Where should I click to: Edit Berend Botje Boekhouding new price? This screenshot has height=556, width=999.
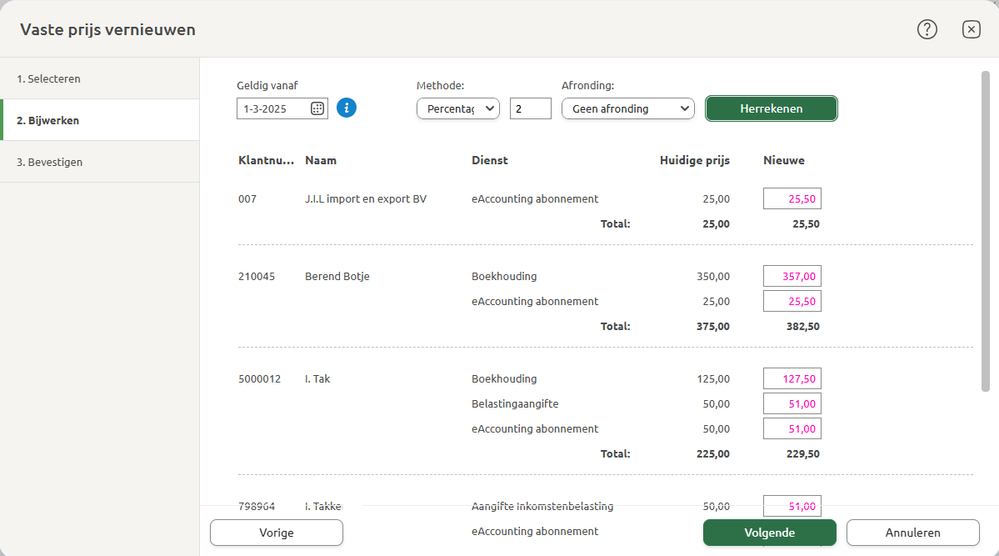(792, 276)
